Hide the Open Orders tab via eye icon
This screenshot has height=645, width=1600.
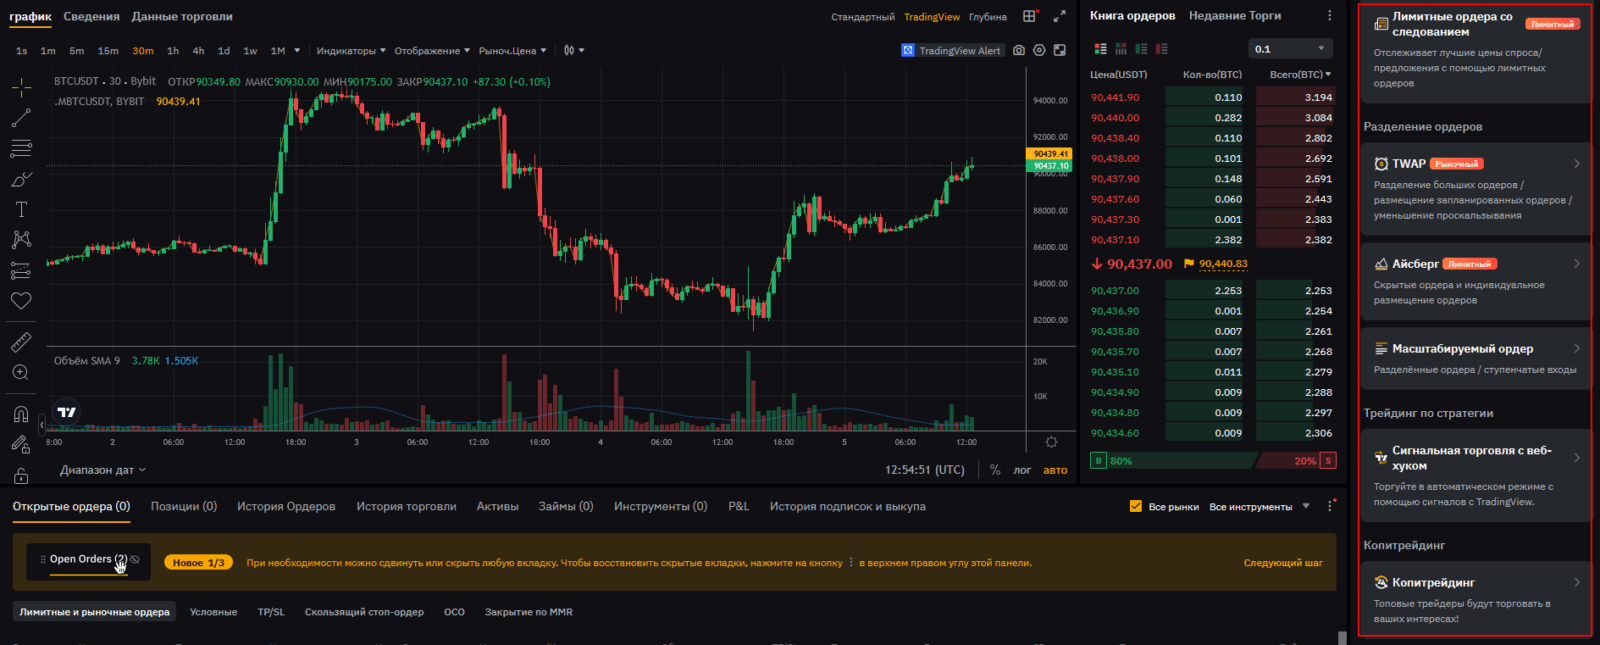(x=135, y=560)
